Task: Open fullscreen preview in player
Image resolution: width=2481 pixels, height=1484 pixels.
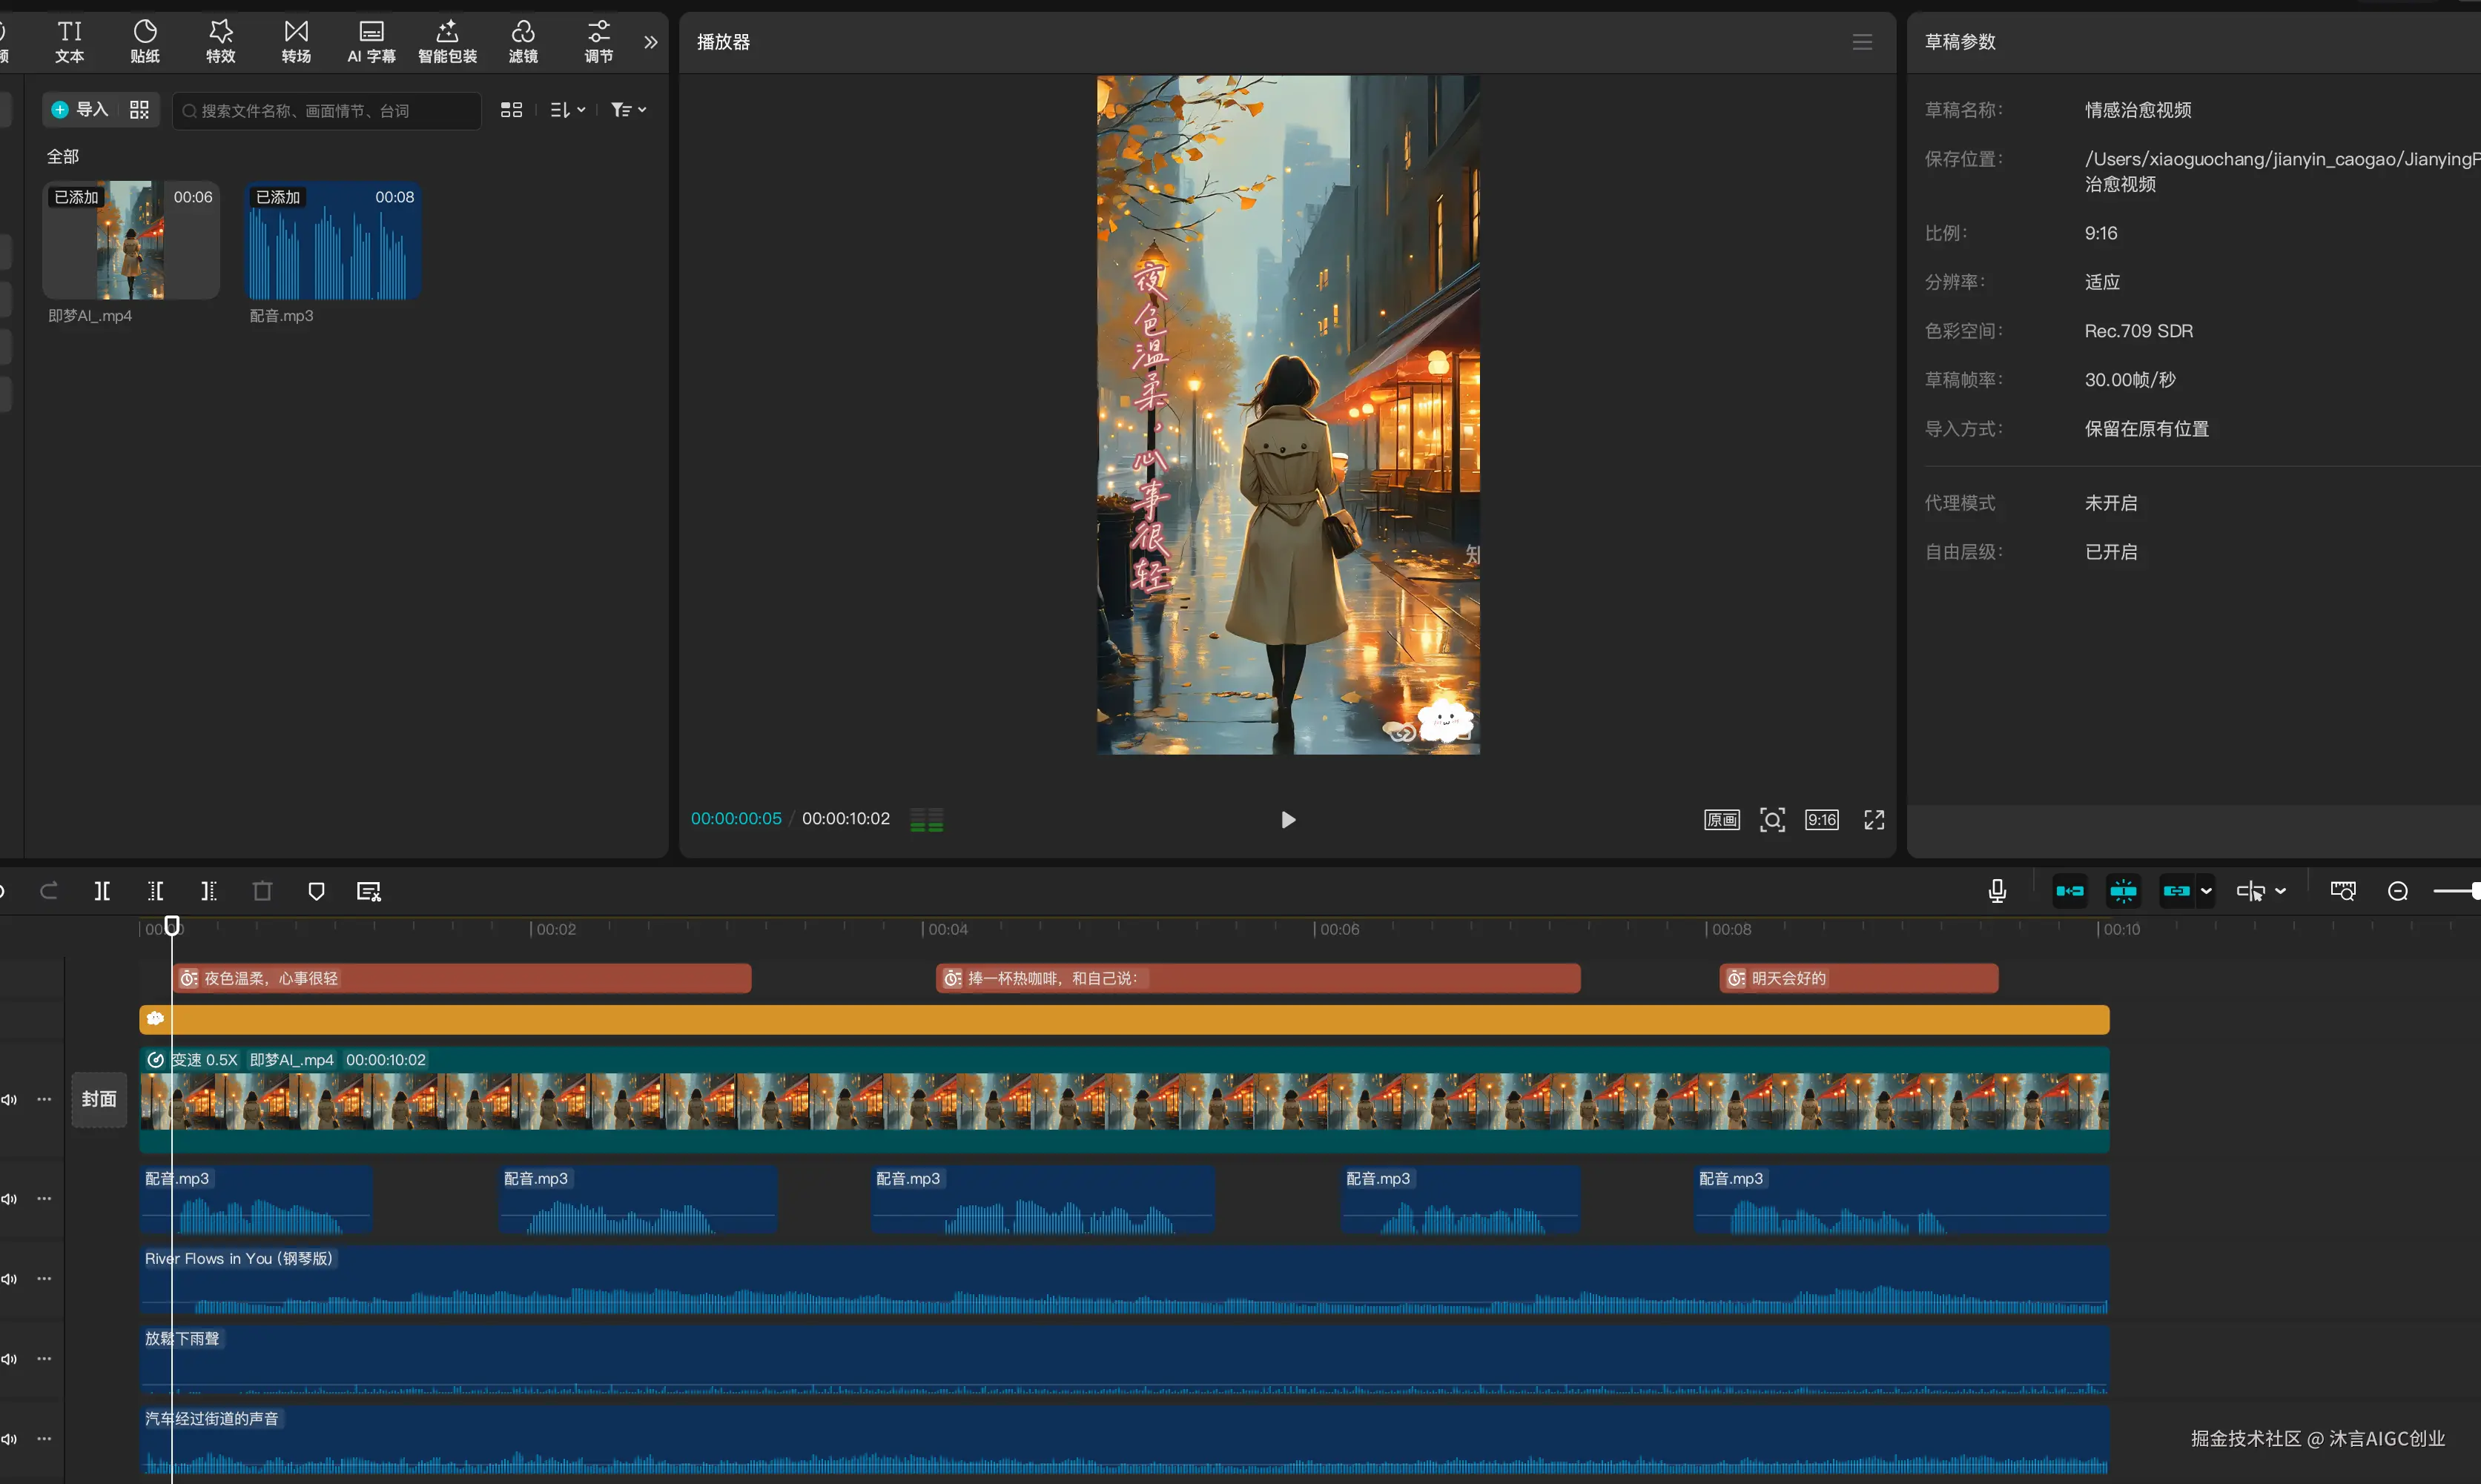Action: (x=1874, y=820)
